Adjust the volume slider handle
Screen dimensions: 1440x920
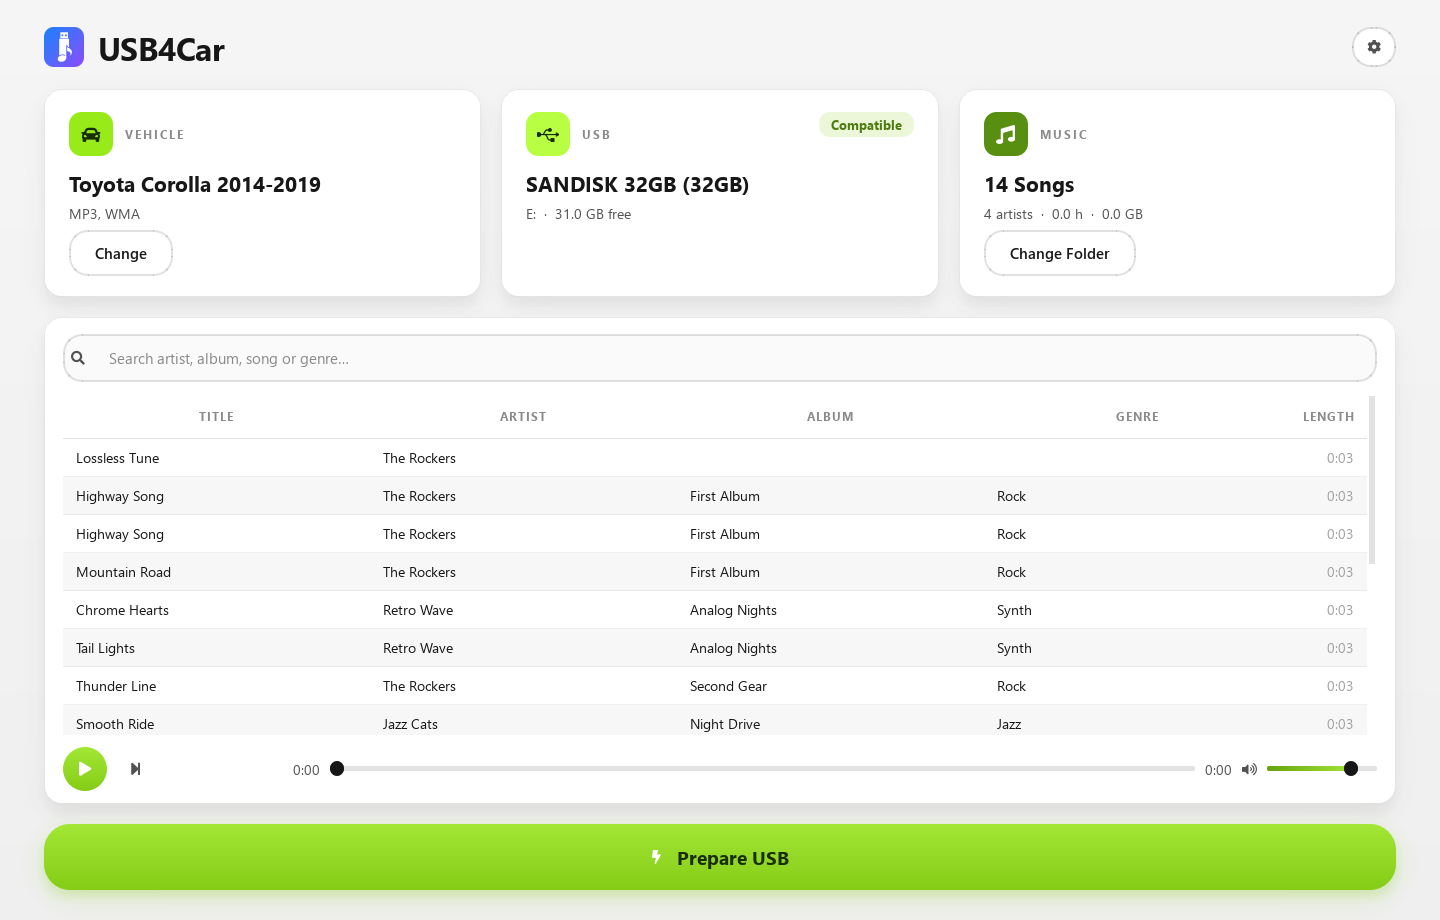(1351, 769)
